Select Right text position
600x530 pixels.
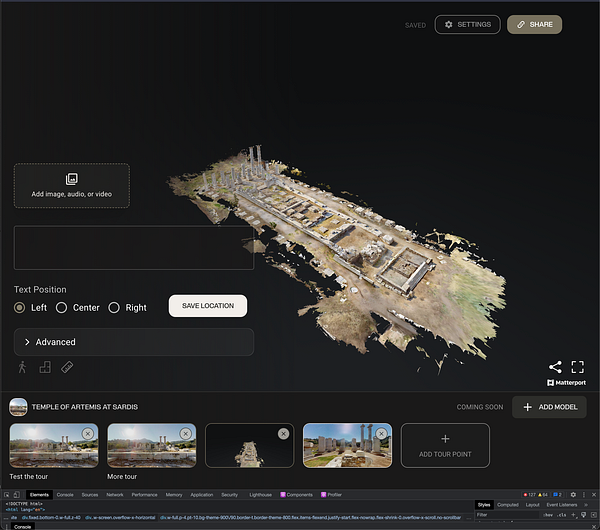tap(114, 307)
